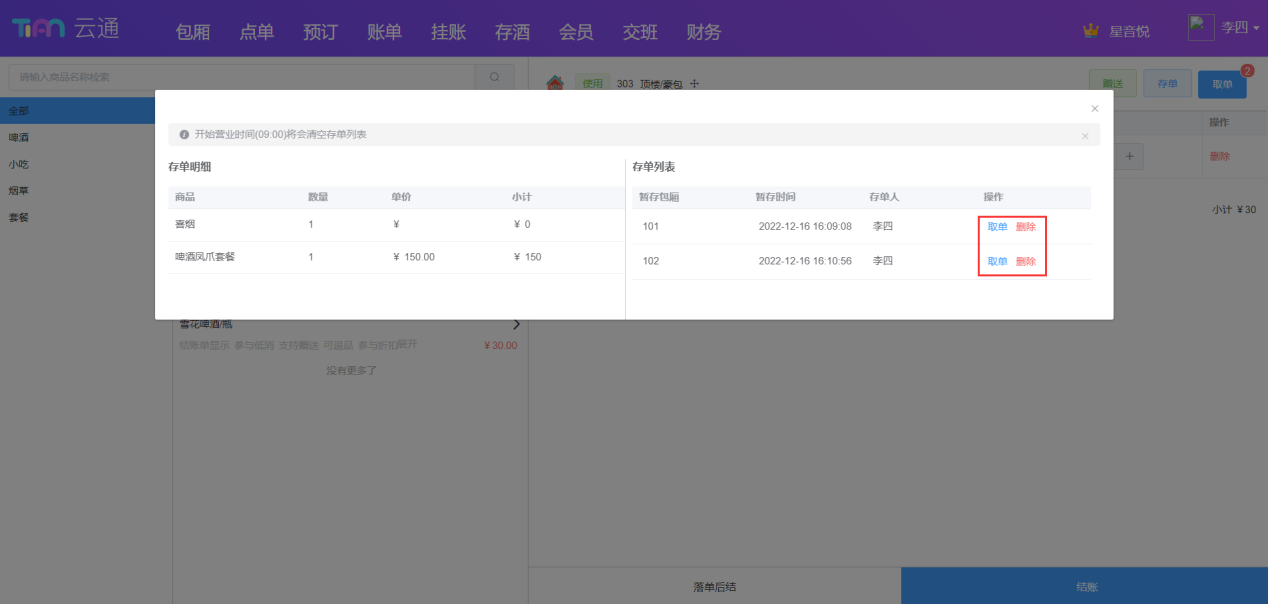
Task: Click the blue 取单 button in the order header
Action: pos(1222,85)
